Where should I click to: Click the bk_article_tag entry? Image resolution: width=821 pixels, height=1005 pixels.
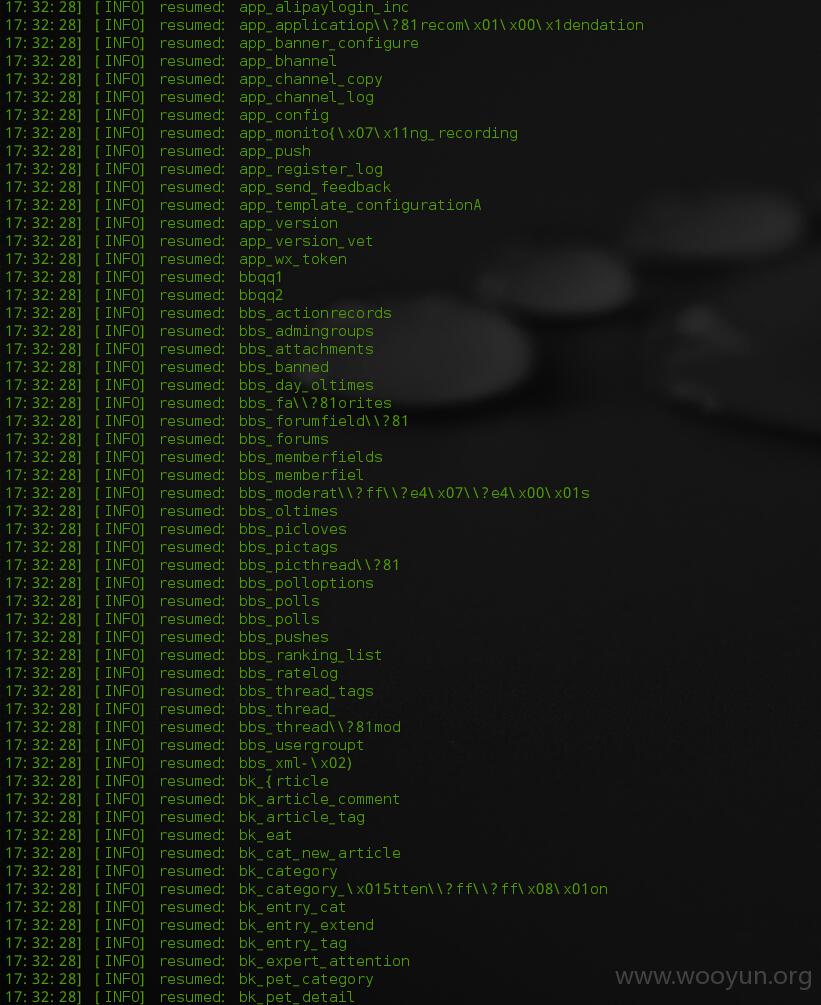pos(302,817)
